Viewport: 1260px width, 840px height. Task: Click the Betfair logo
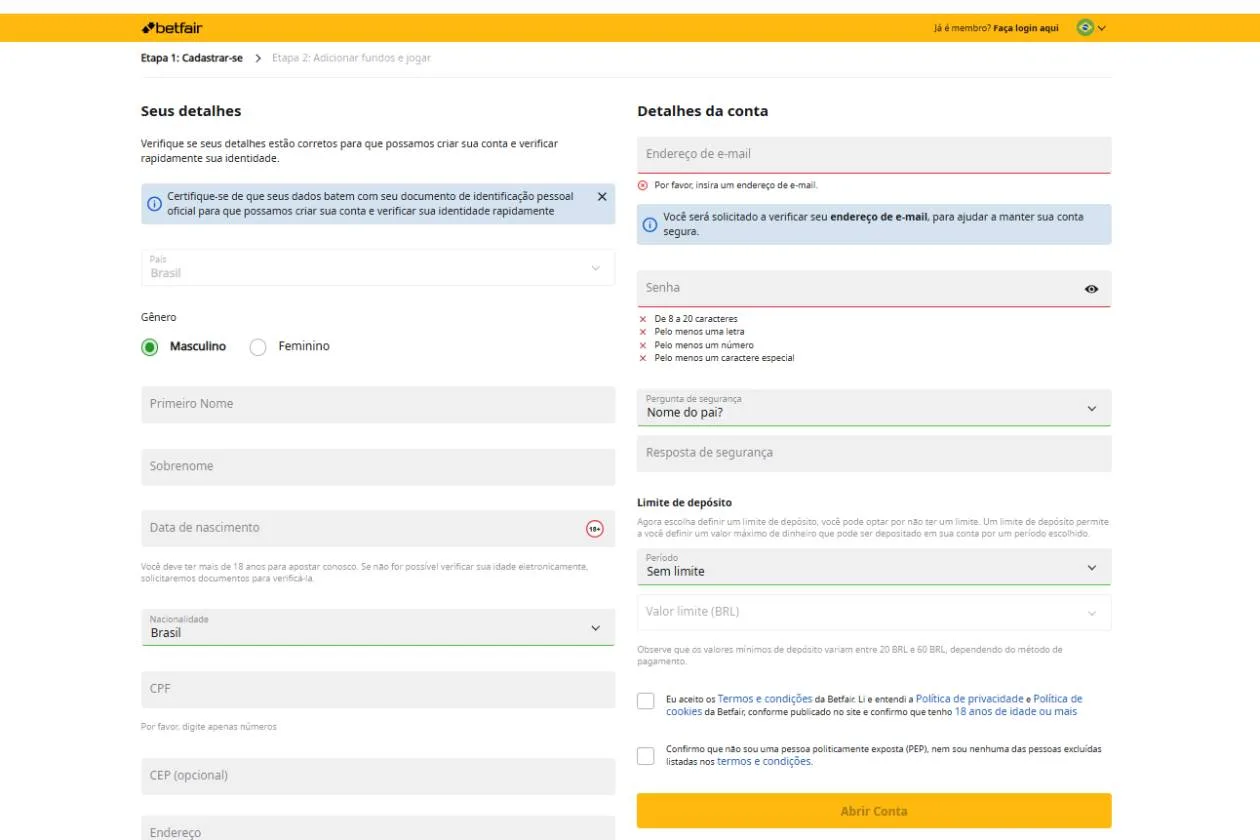171,28
